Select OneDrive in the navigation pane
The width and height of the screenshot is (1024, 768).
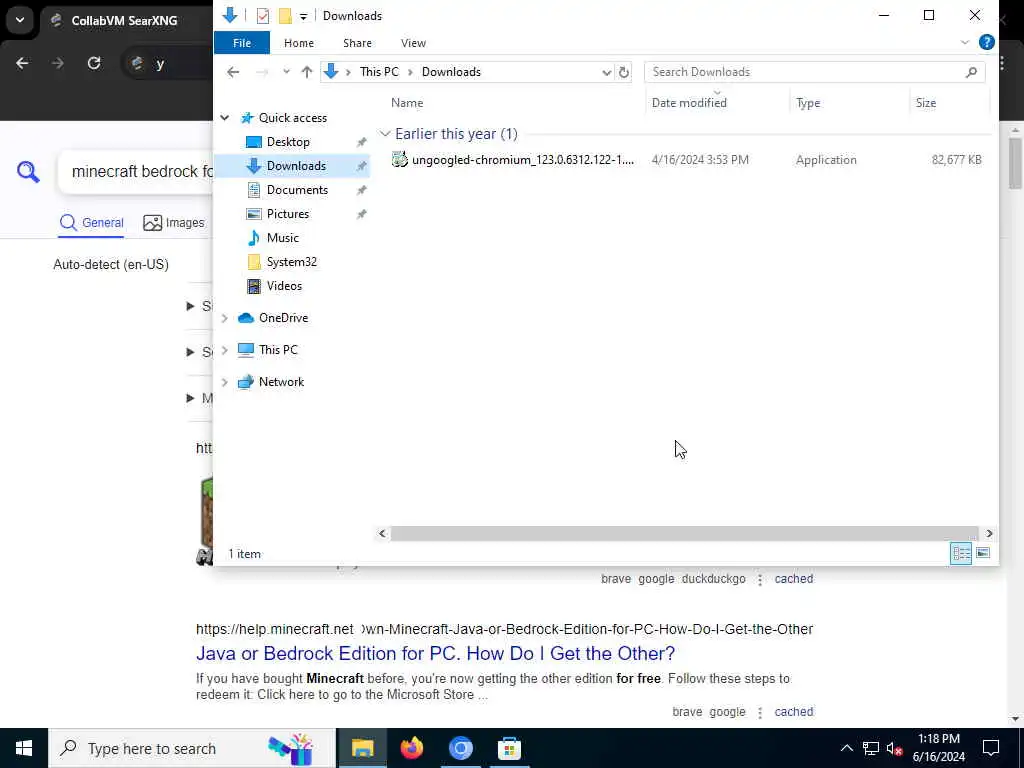283,318
